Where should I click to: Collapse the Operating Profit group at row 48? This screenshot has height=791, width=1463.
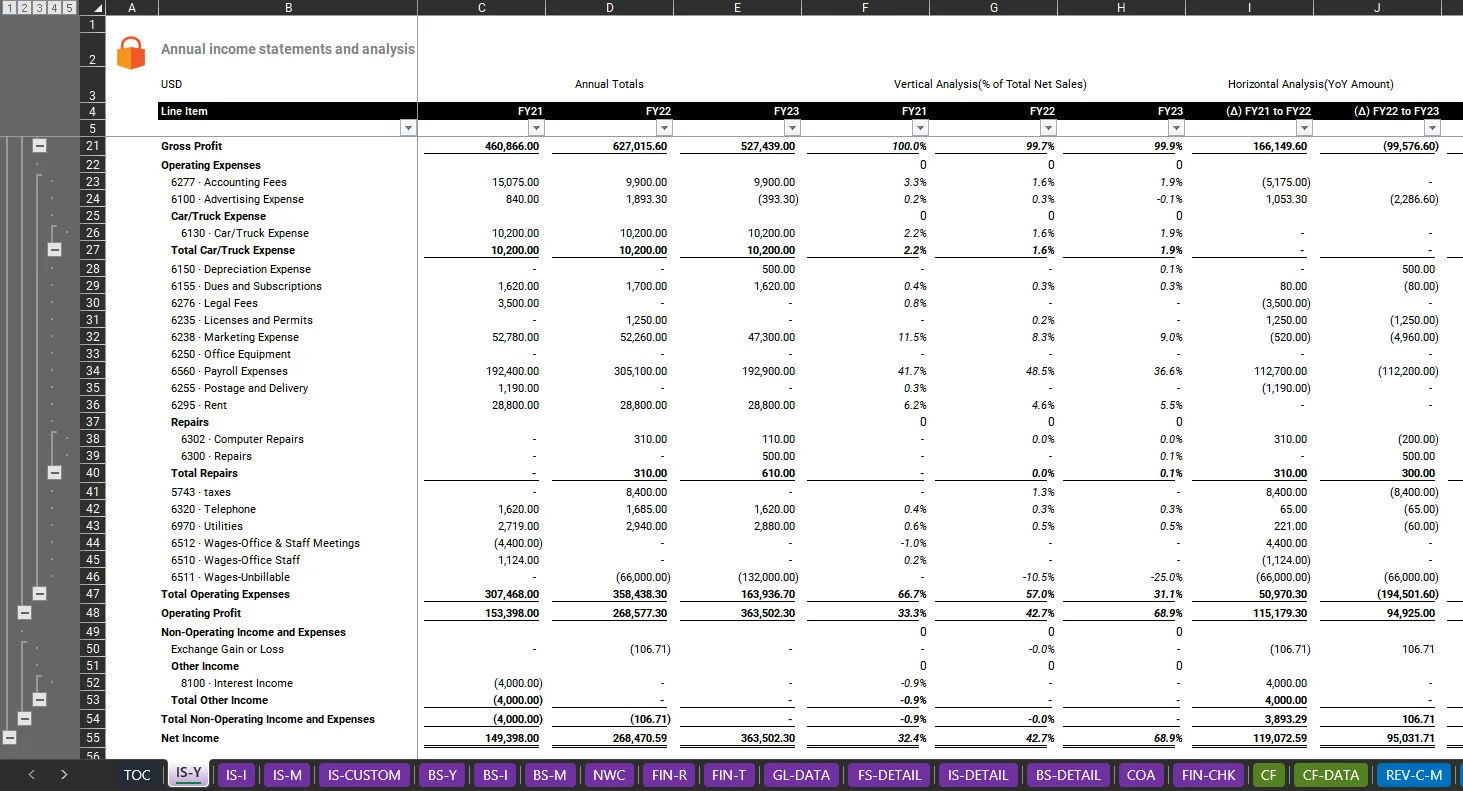25,613
